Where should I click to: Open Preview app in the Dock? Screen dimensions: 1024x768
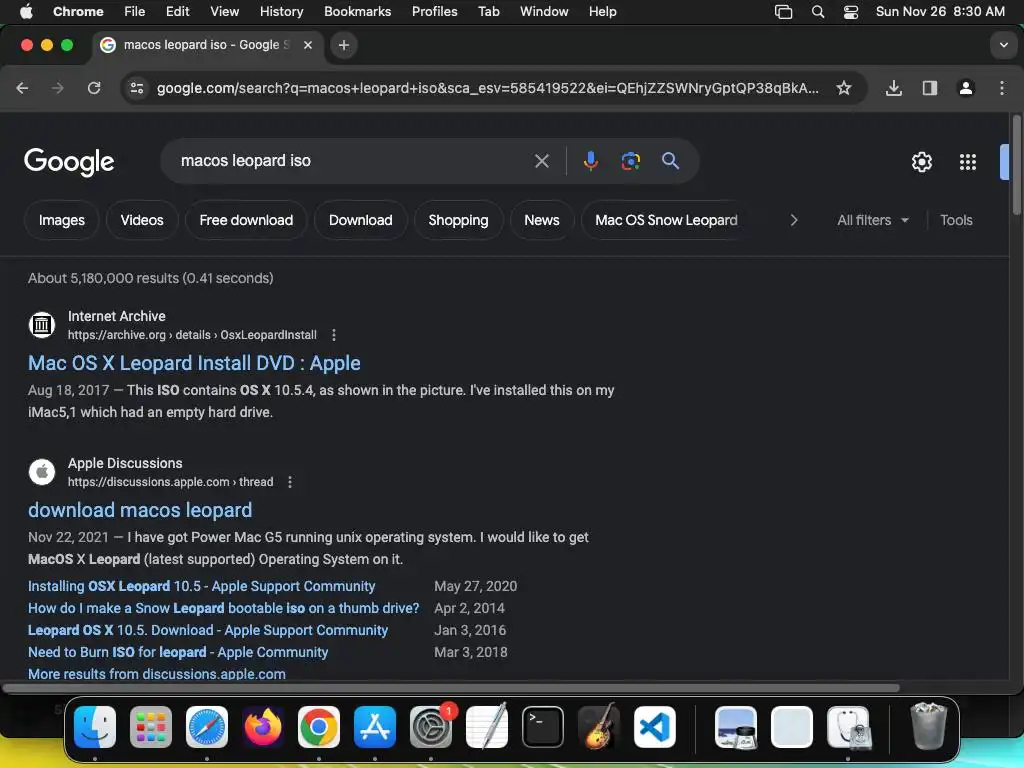pos(736,726)
